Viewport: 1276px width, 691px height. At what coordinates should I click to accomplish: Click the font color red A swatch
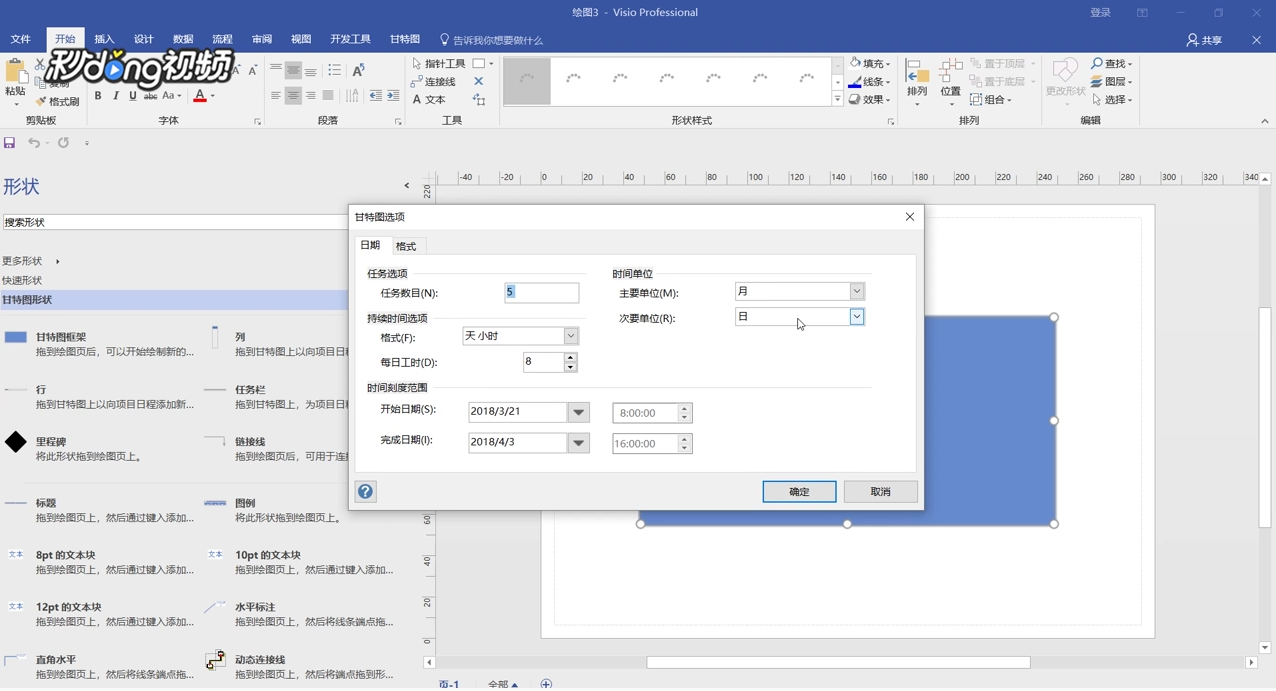click(200, 96)
